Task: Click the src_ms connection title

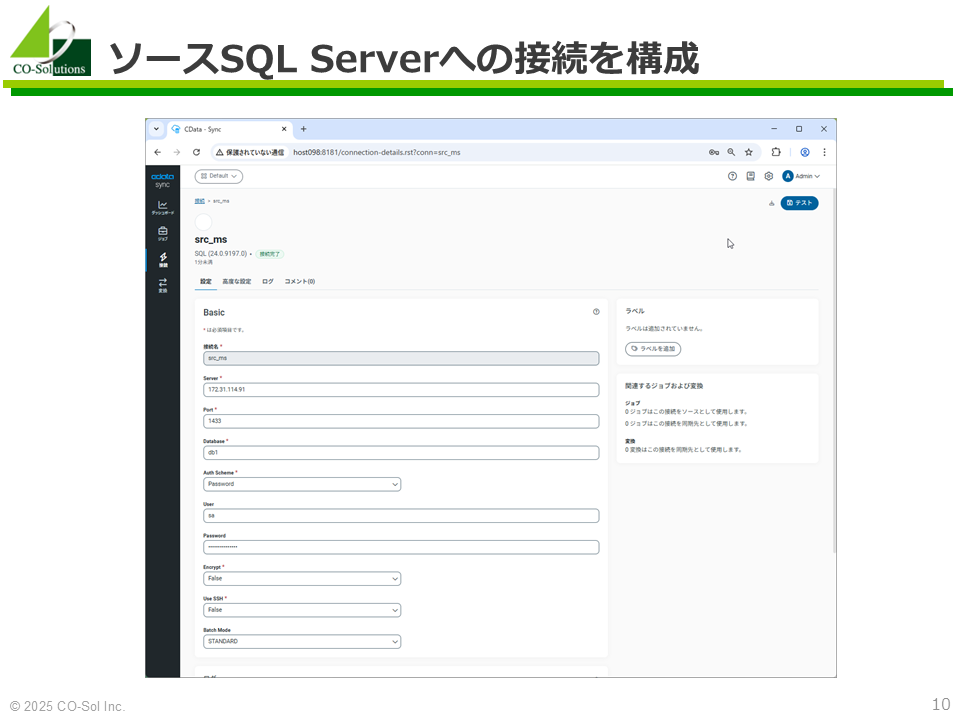Action: tap(211, 240)
